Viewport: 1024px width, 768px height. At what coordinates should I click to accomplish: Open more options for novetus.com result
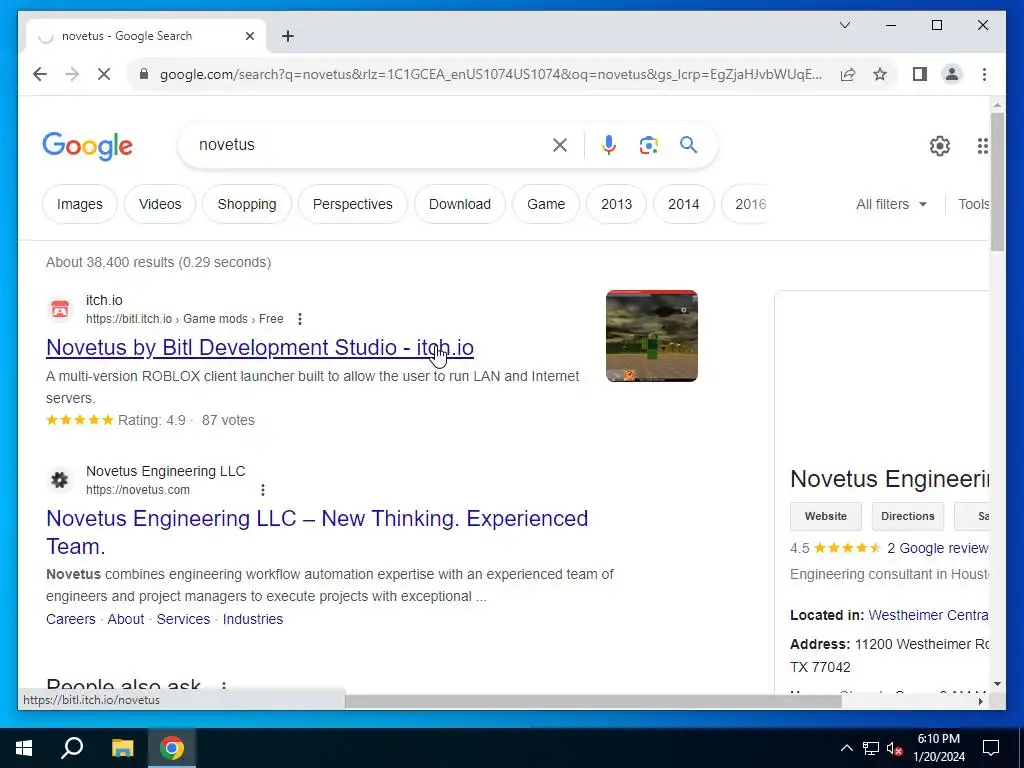[263, 490]
